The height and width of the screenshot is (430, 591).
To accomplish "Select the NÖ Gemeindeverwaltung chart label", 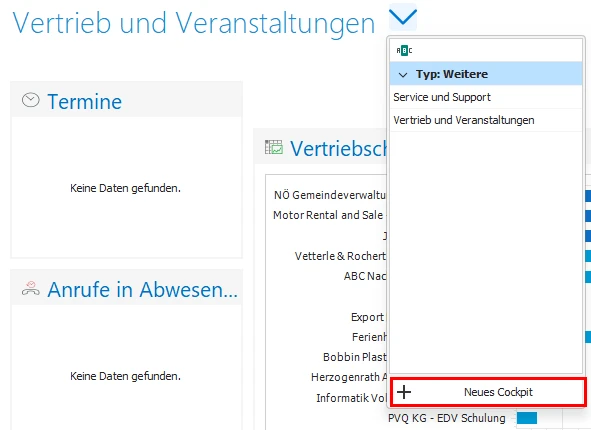I will (x=330, y=195).
